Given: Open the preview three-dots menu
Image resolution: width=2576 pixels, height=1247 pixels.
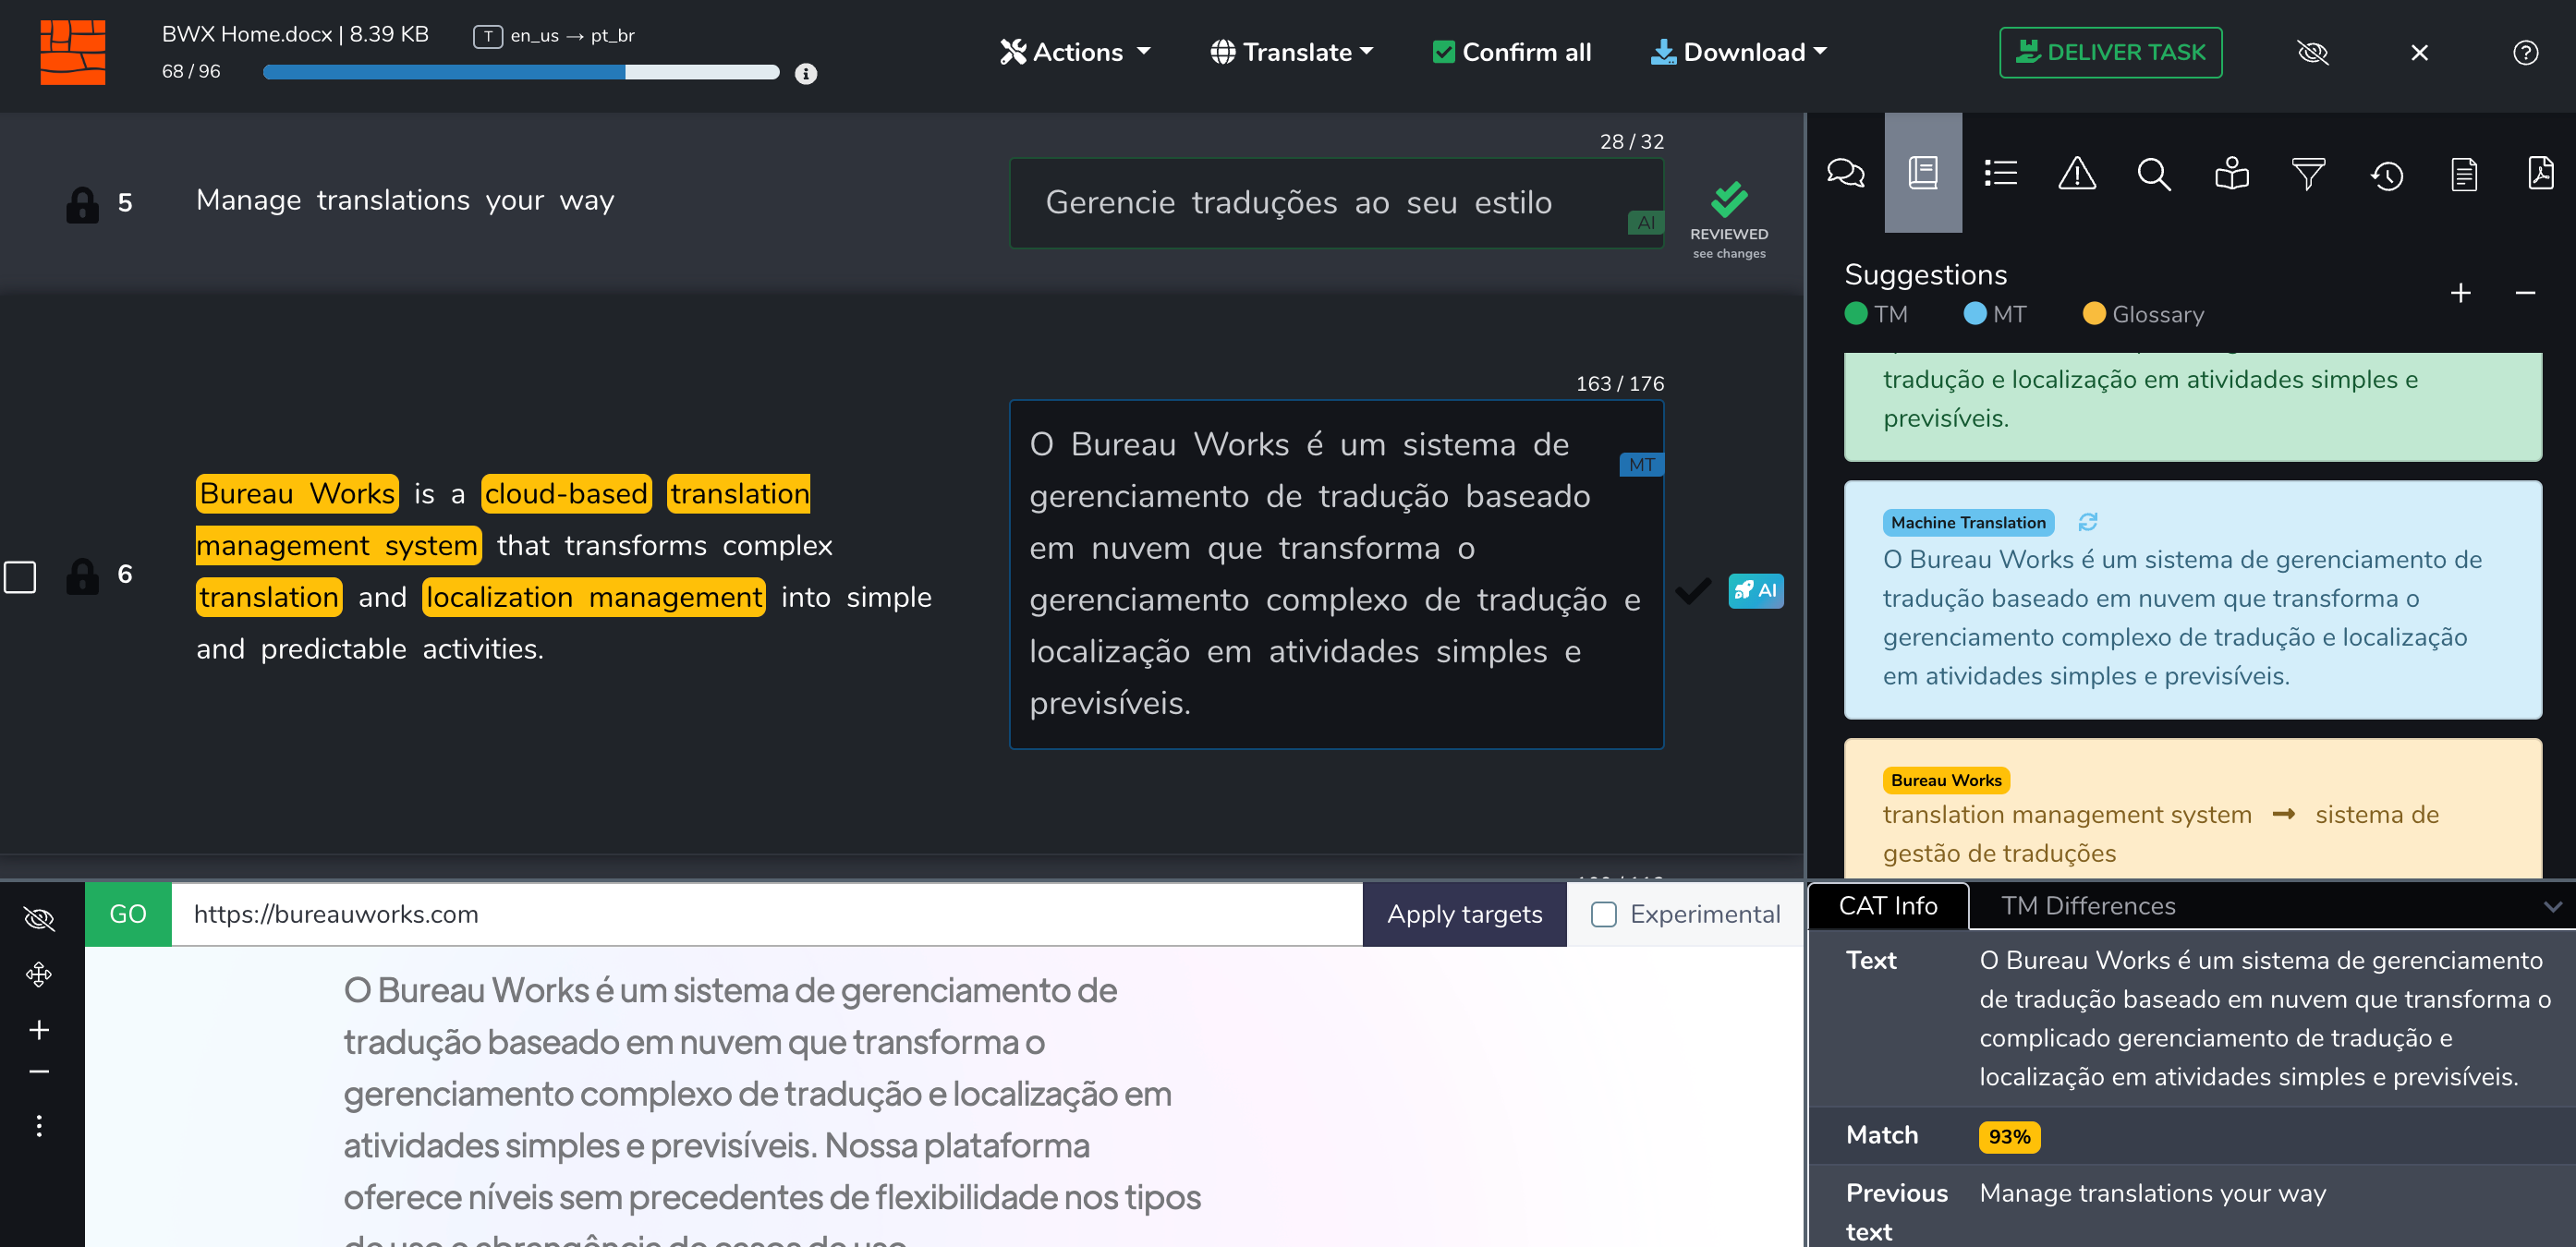Looking at the screenshot, I should (39, 1126).
